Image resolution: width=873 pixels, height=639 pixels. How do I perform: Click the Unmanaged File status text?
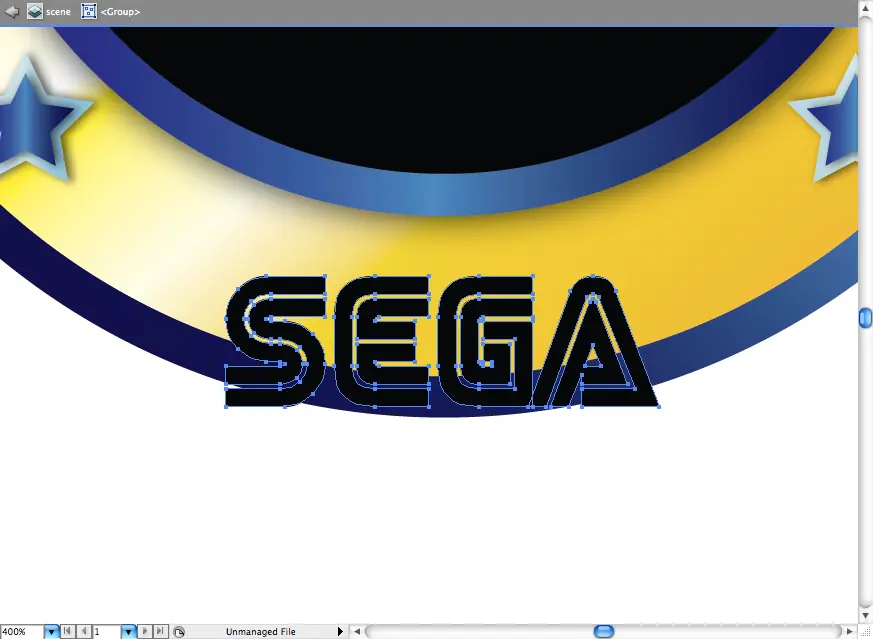261,632
